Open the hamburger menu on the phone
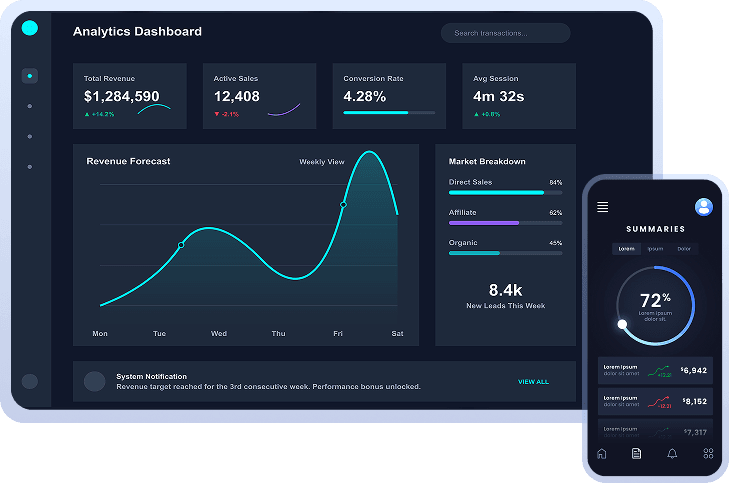The width and height of the screenshot is (729, 483). 603,207
